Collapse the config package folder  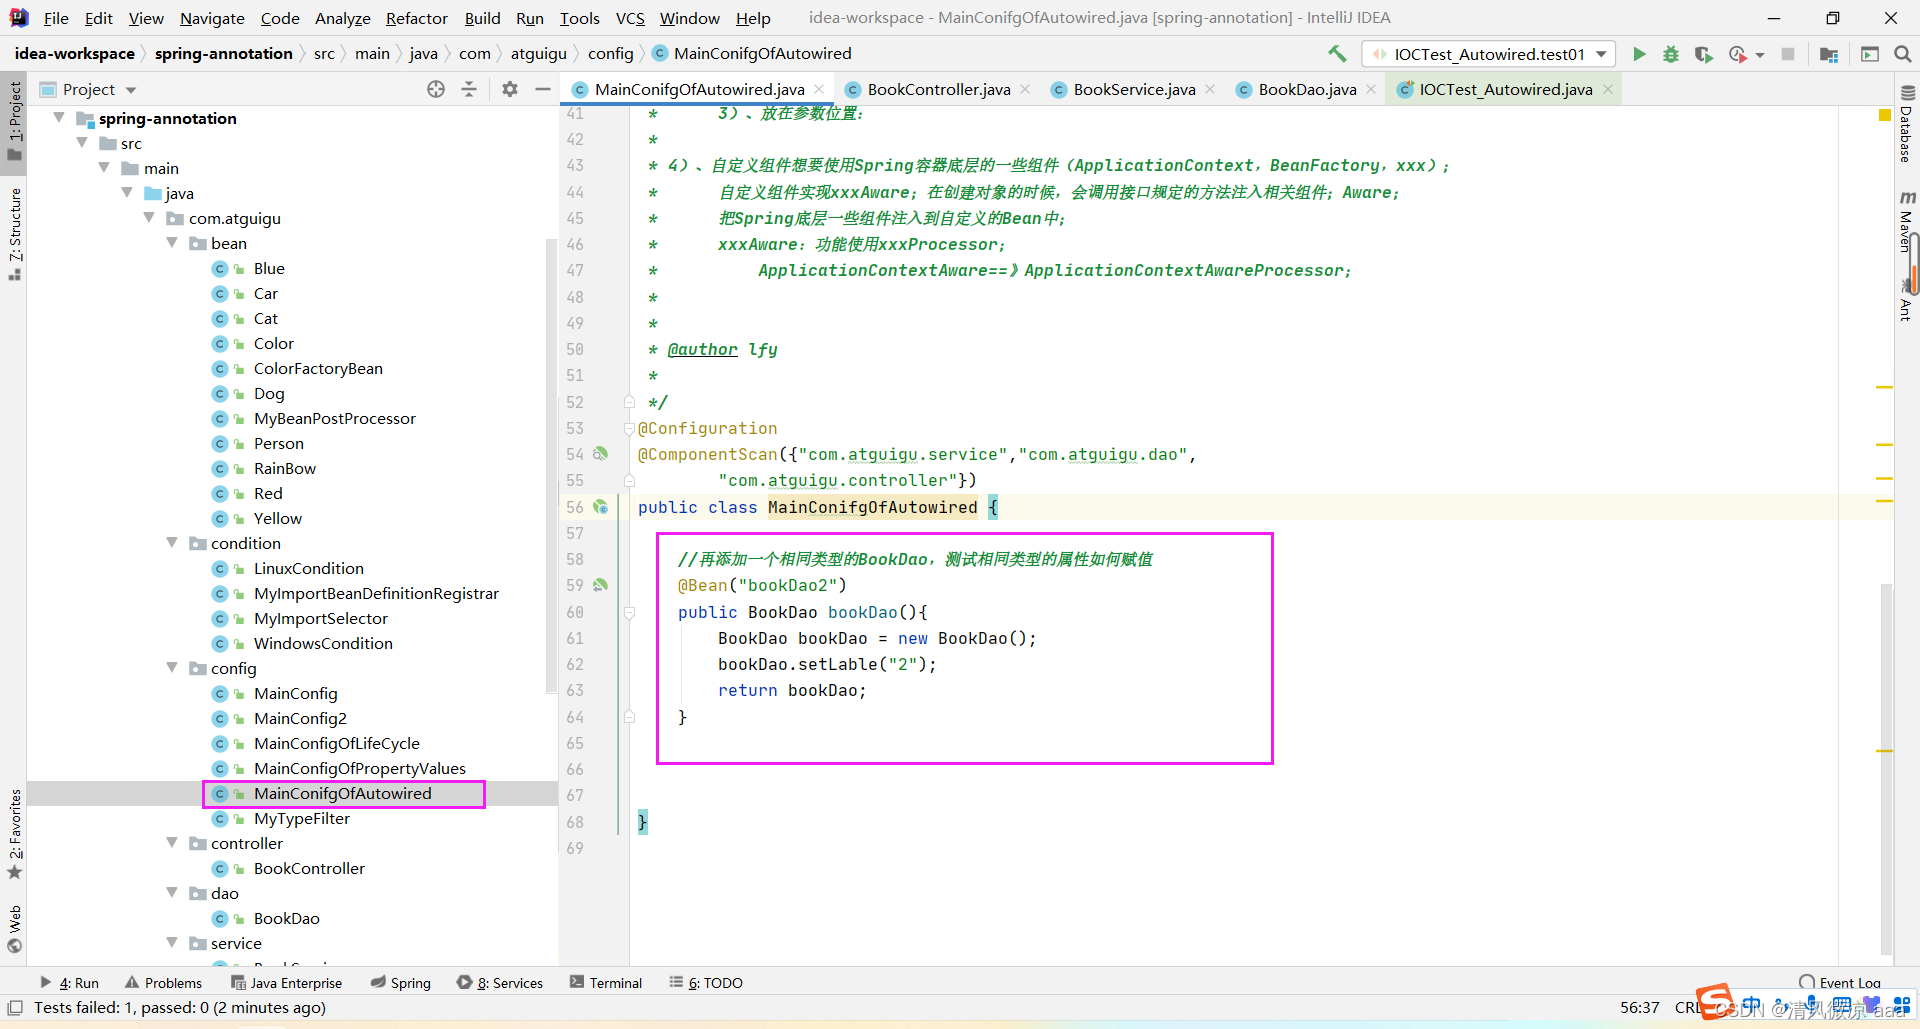172,668
